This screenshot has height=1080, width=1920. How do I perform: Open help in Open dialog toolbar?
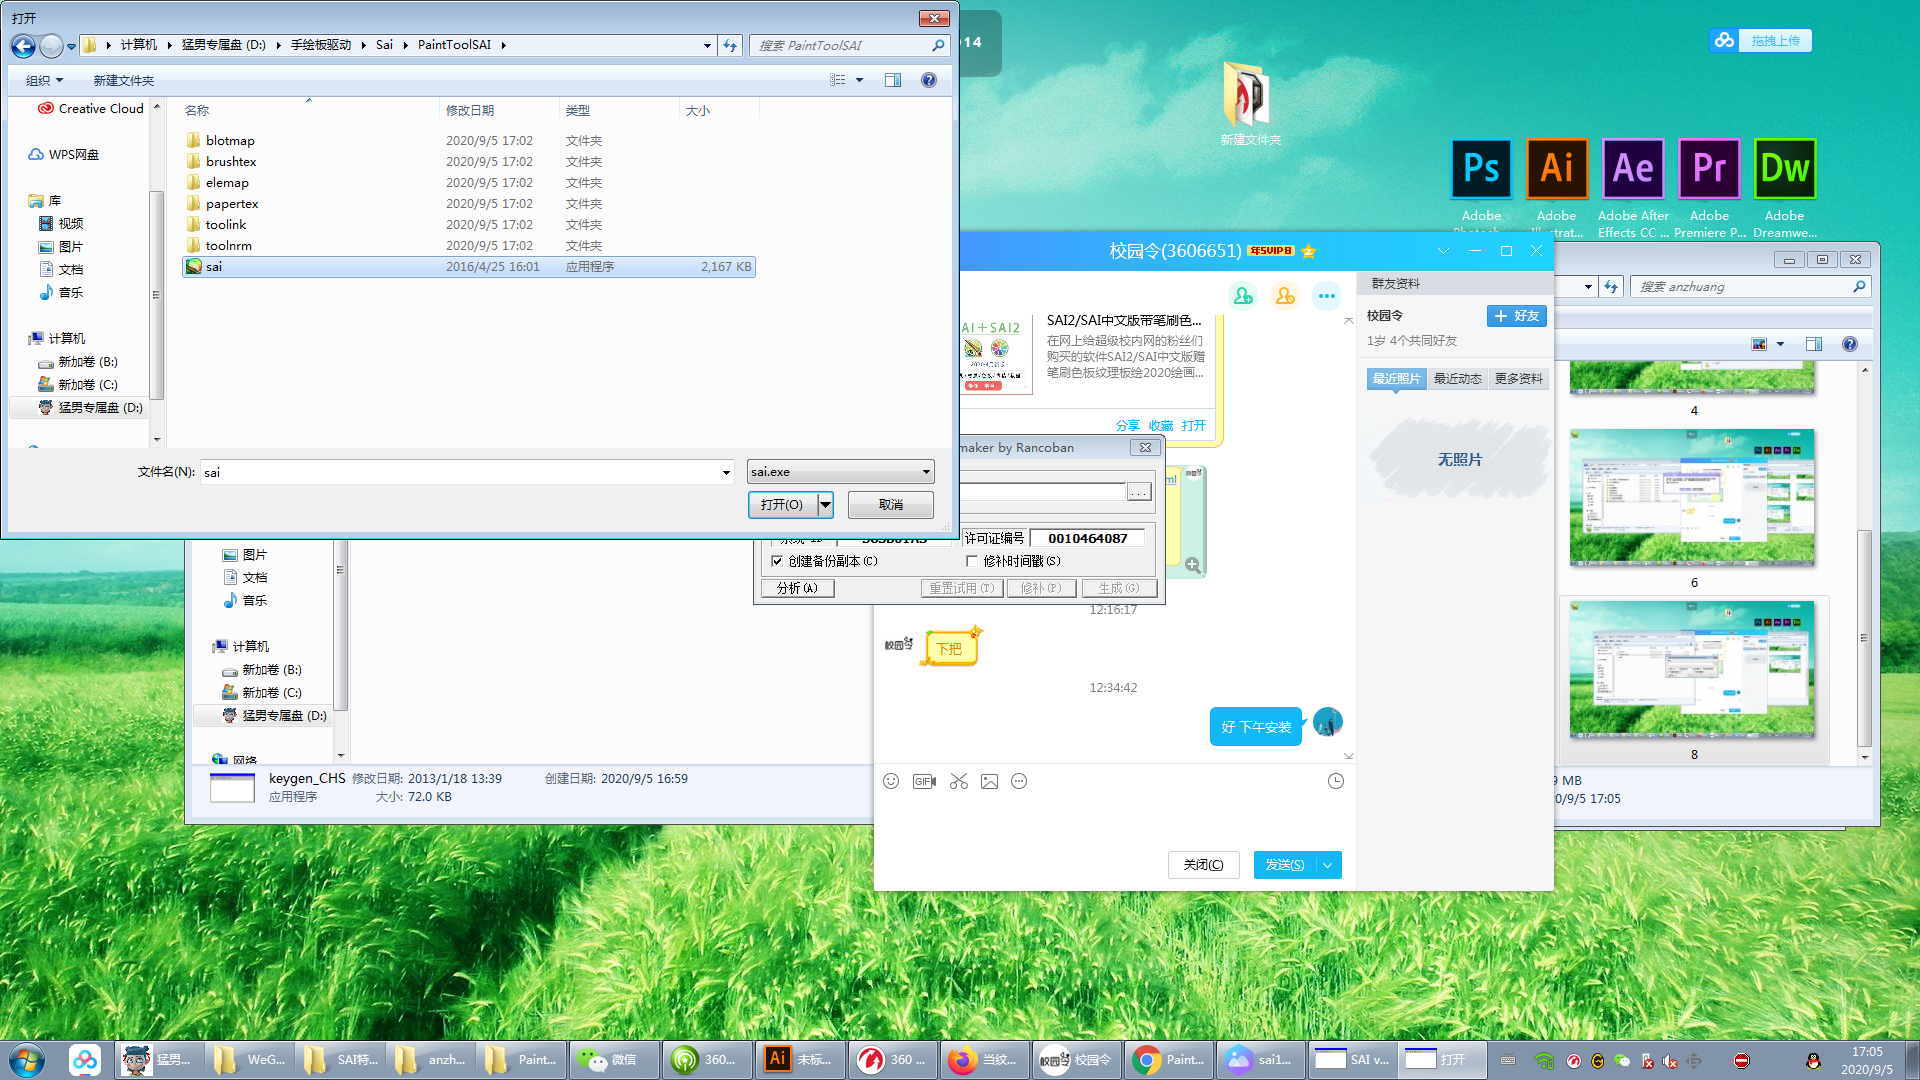929,80
